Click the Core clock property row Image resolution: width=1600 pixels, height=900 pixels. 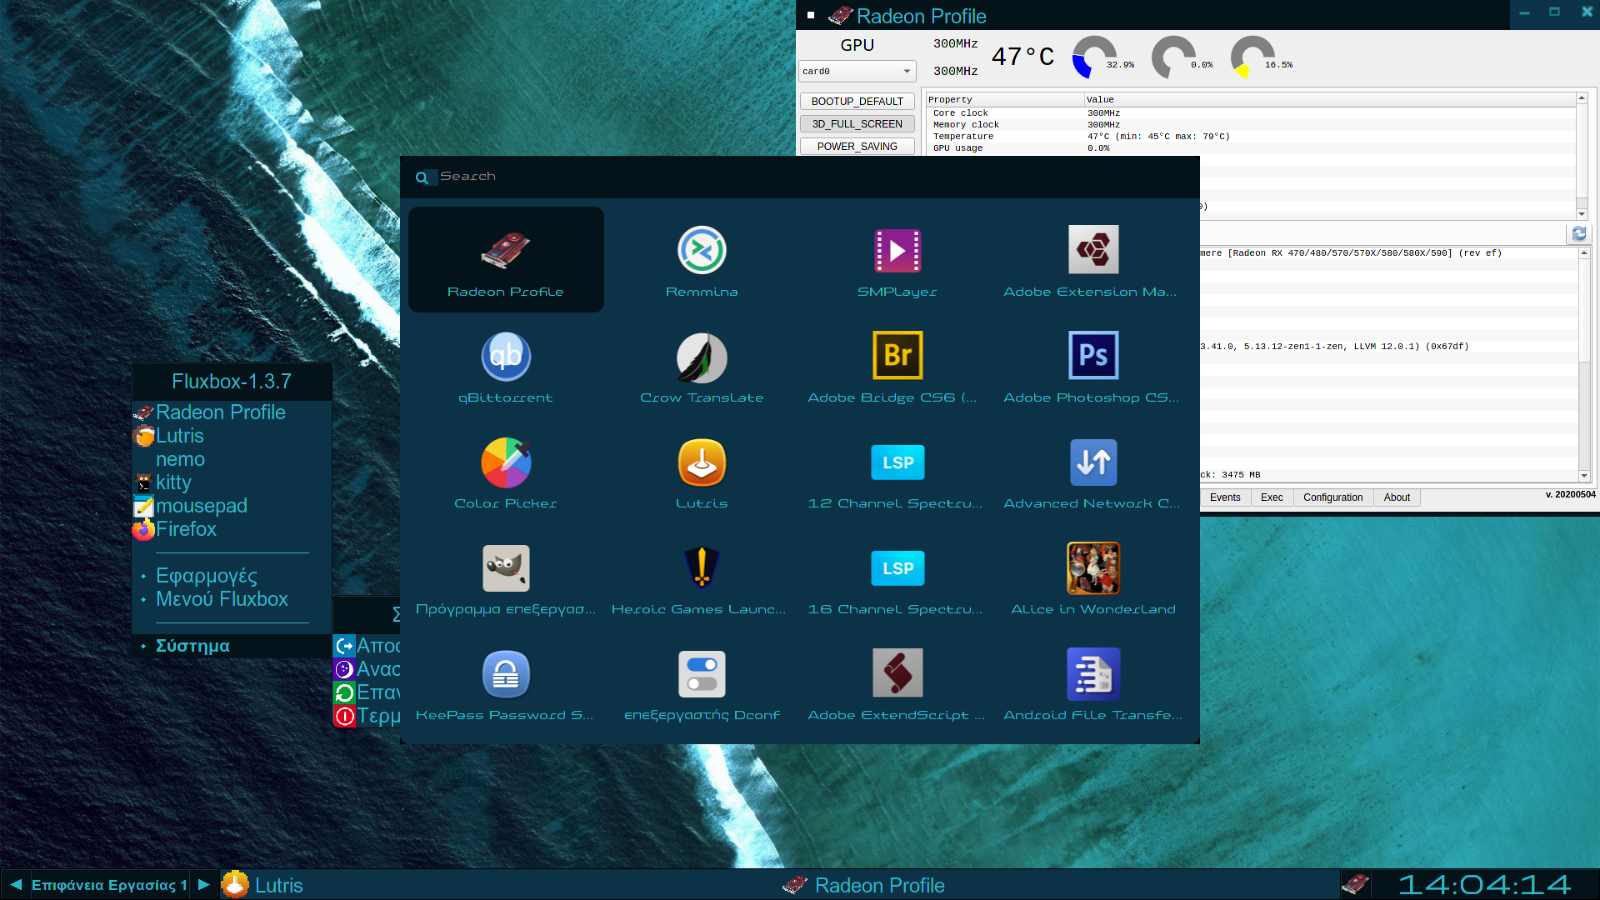pos(1250,113)
